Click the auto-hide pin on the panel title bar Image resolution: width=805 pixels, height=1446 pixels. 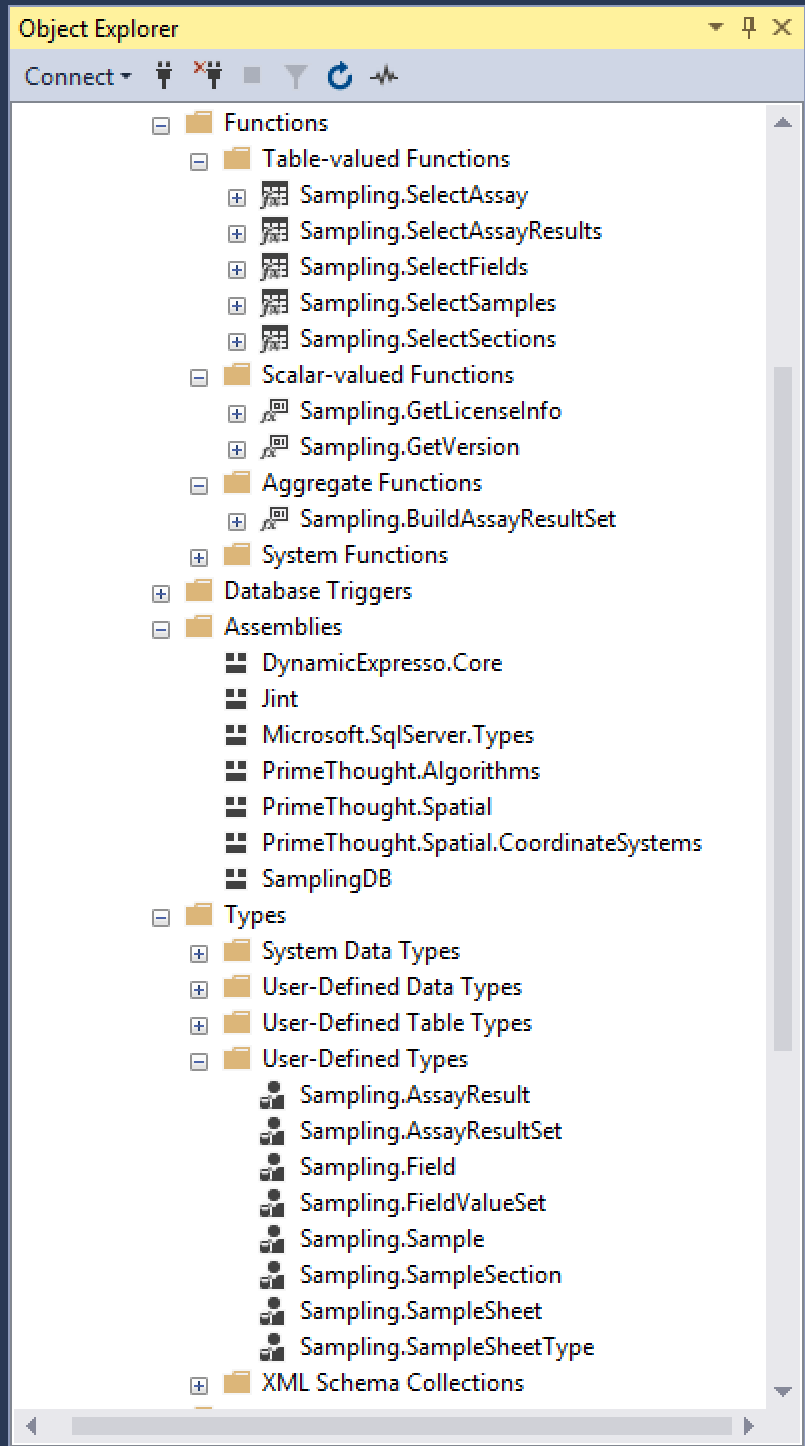[x=748, y=27]
